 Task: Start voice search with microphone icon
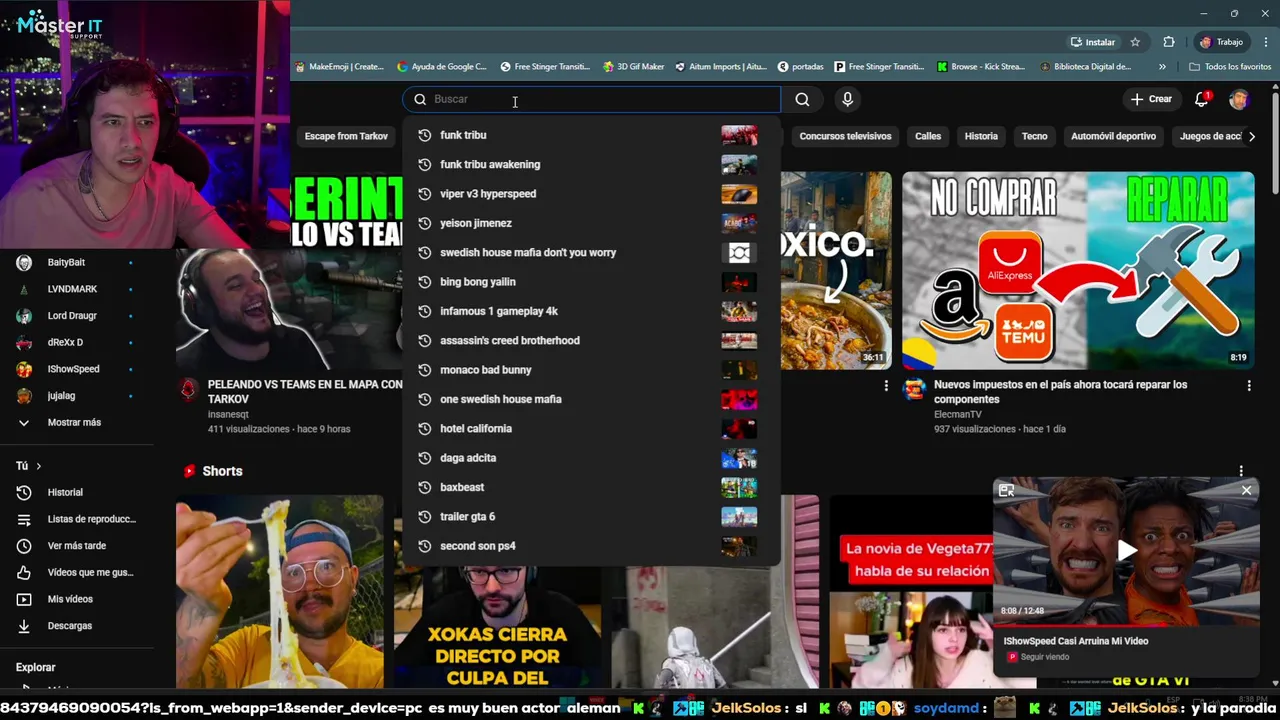(x=847, y=99)
